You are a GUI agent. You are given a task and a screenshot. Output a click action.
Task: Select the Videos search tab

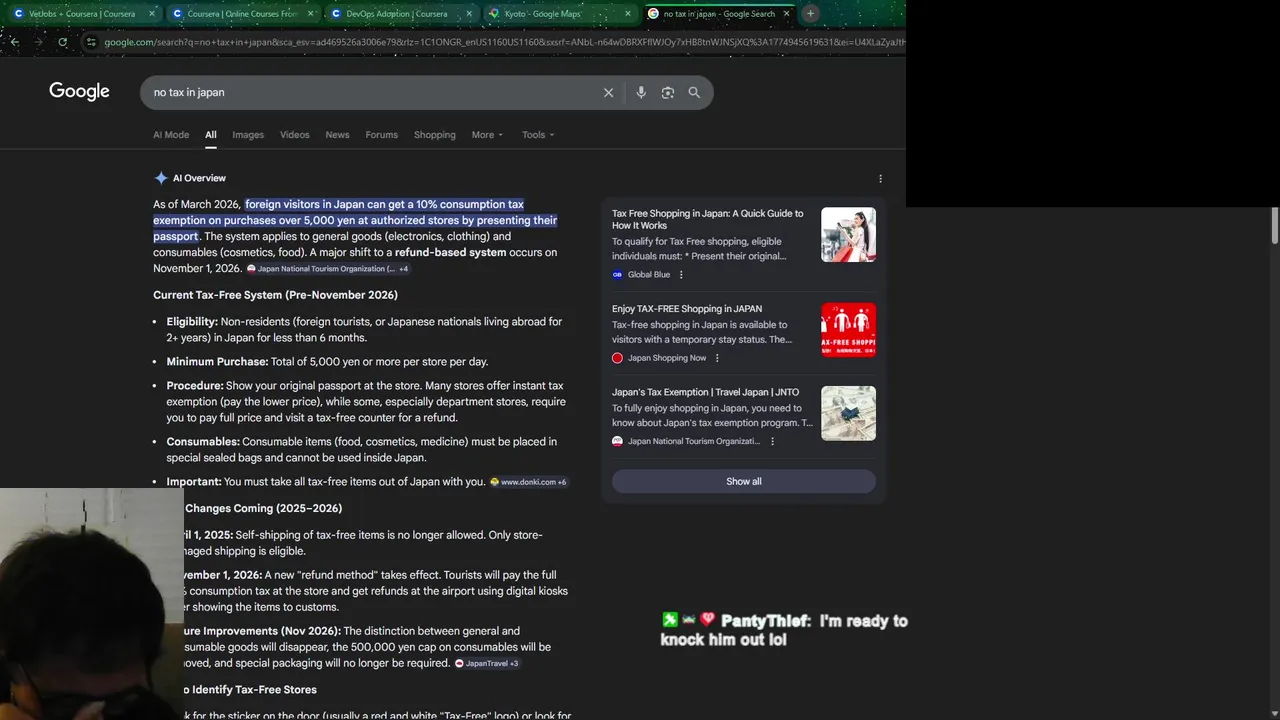point(295,135)
